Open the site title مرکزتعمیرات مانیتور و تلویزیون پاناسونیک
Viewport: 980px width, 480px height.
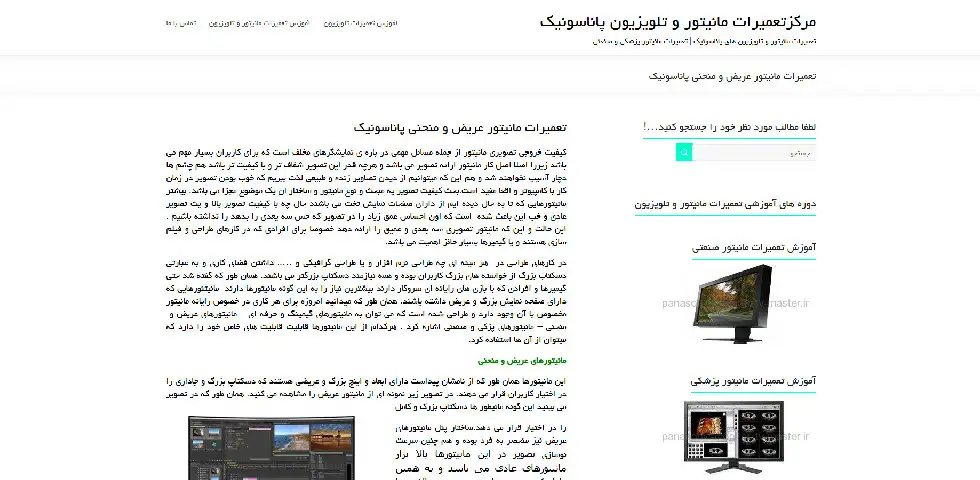(x=678, y=22)
